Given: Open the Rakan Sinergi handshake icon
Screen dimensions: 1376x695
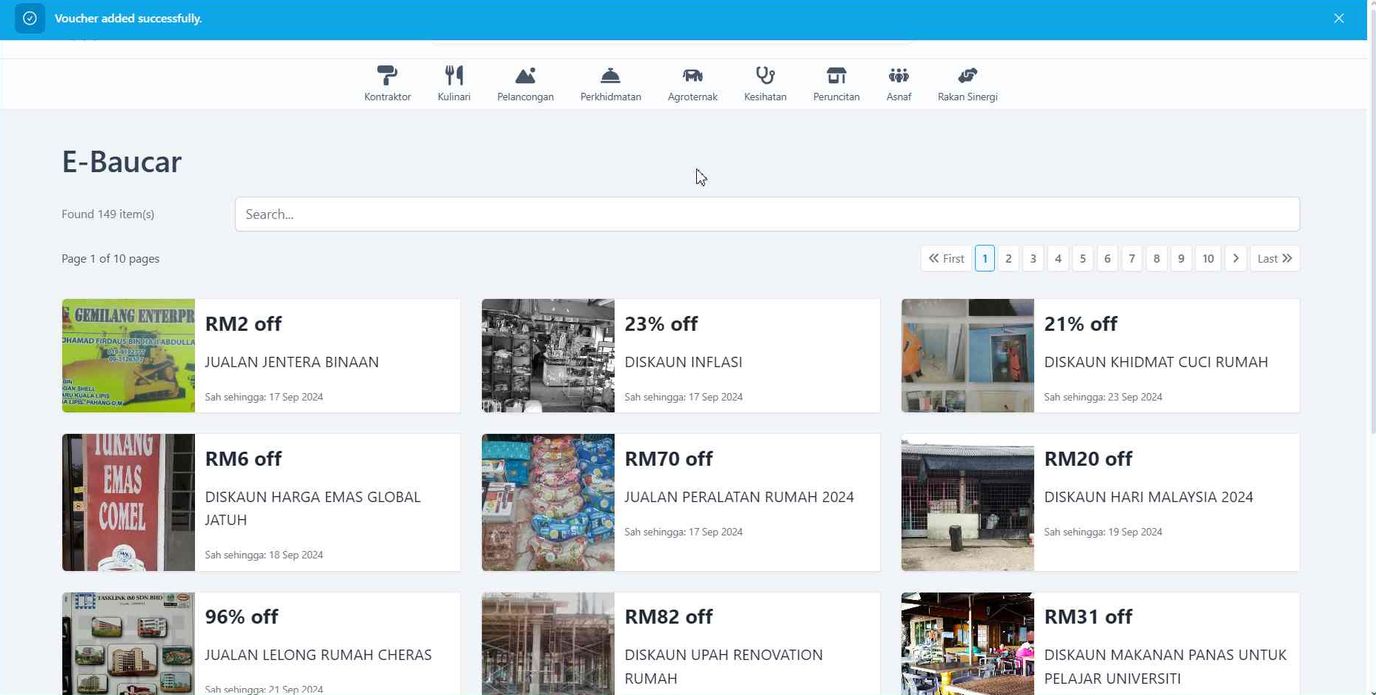Looking at the screenshot, I should click(967, 76).
